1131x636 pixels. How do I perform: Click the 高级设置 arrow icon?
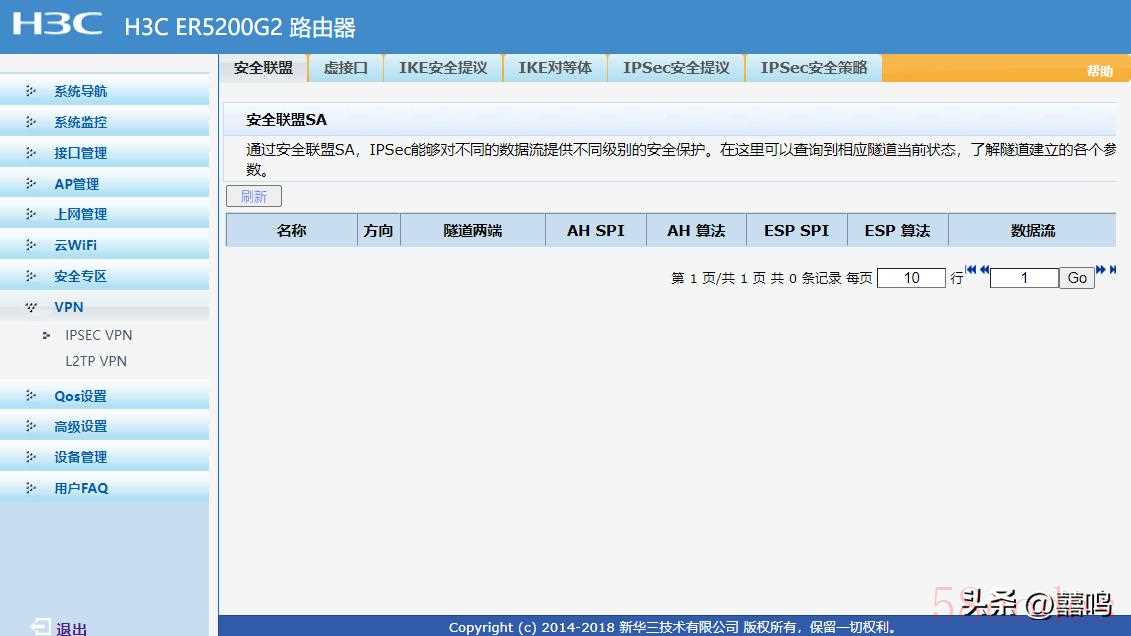click(x=30, y=426)
